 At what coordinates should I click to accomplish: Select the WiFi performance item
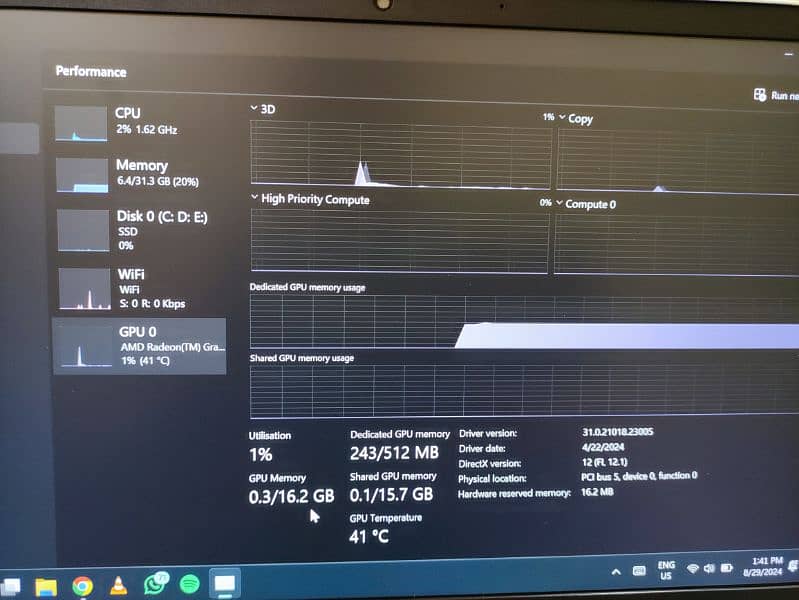click(139, 289)
